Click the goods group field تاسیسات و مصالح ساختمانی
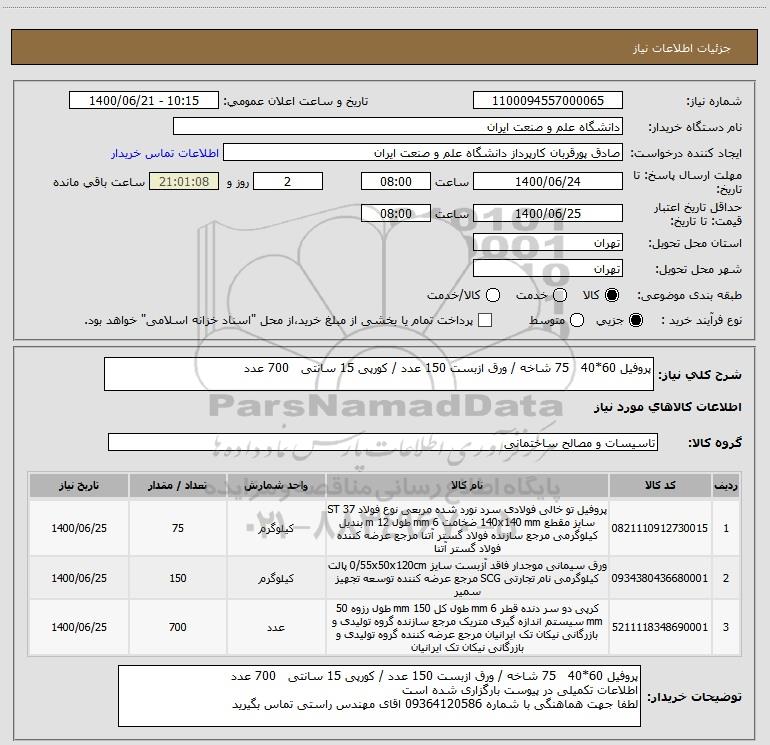 383,442
